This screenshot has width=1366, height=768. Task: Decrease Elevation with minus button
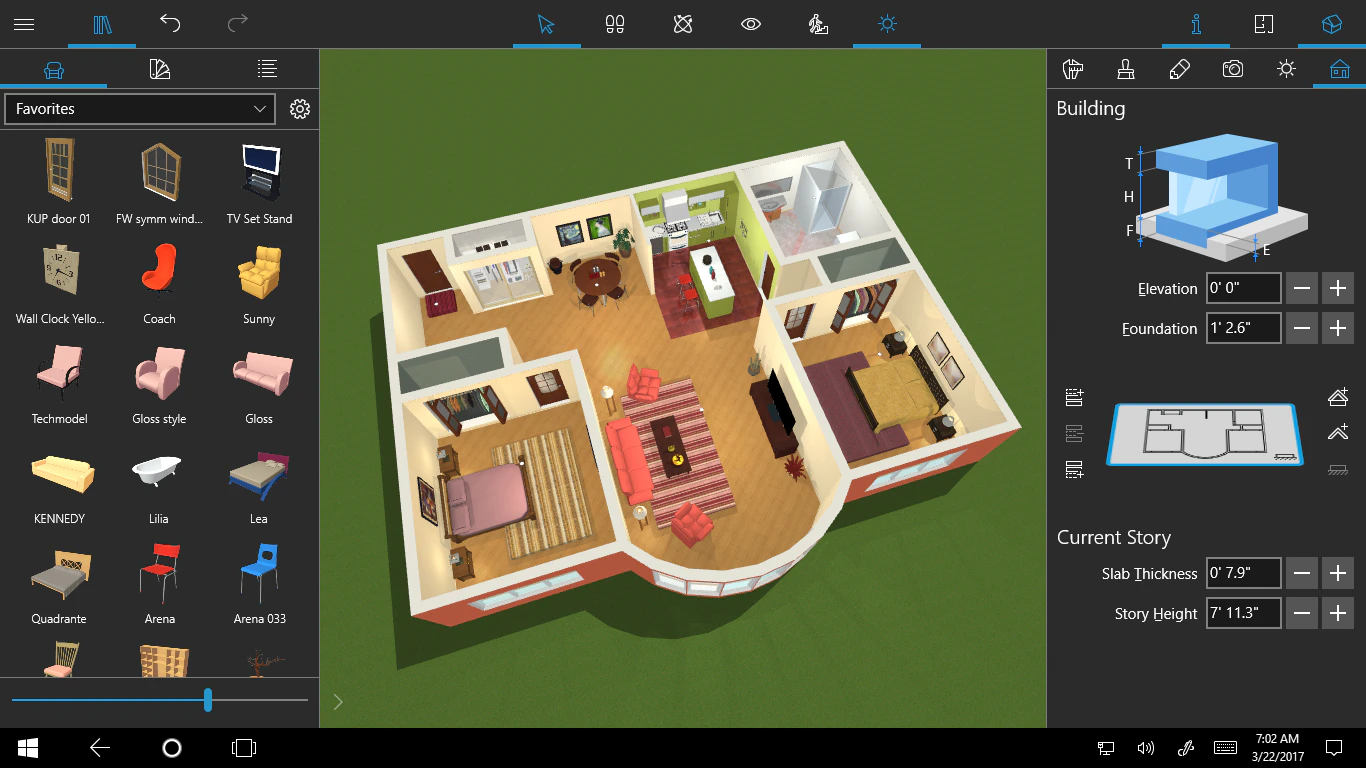pos(1302,289)
